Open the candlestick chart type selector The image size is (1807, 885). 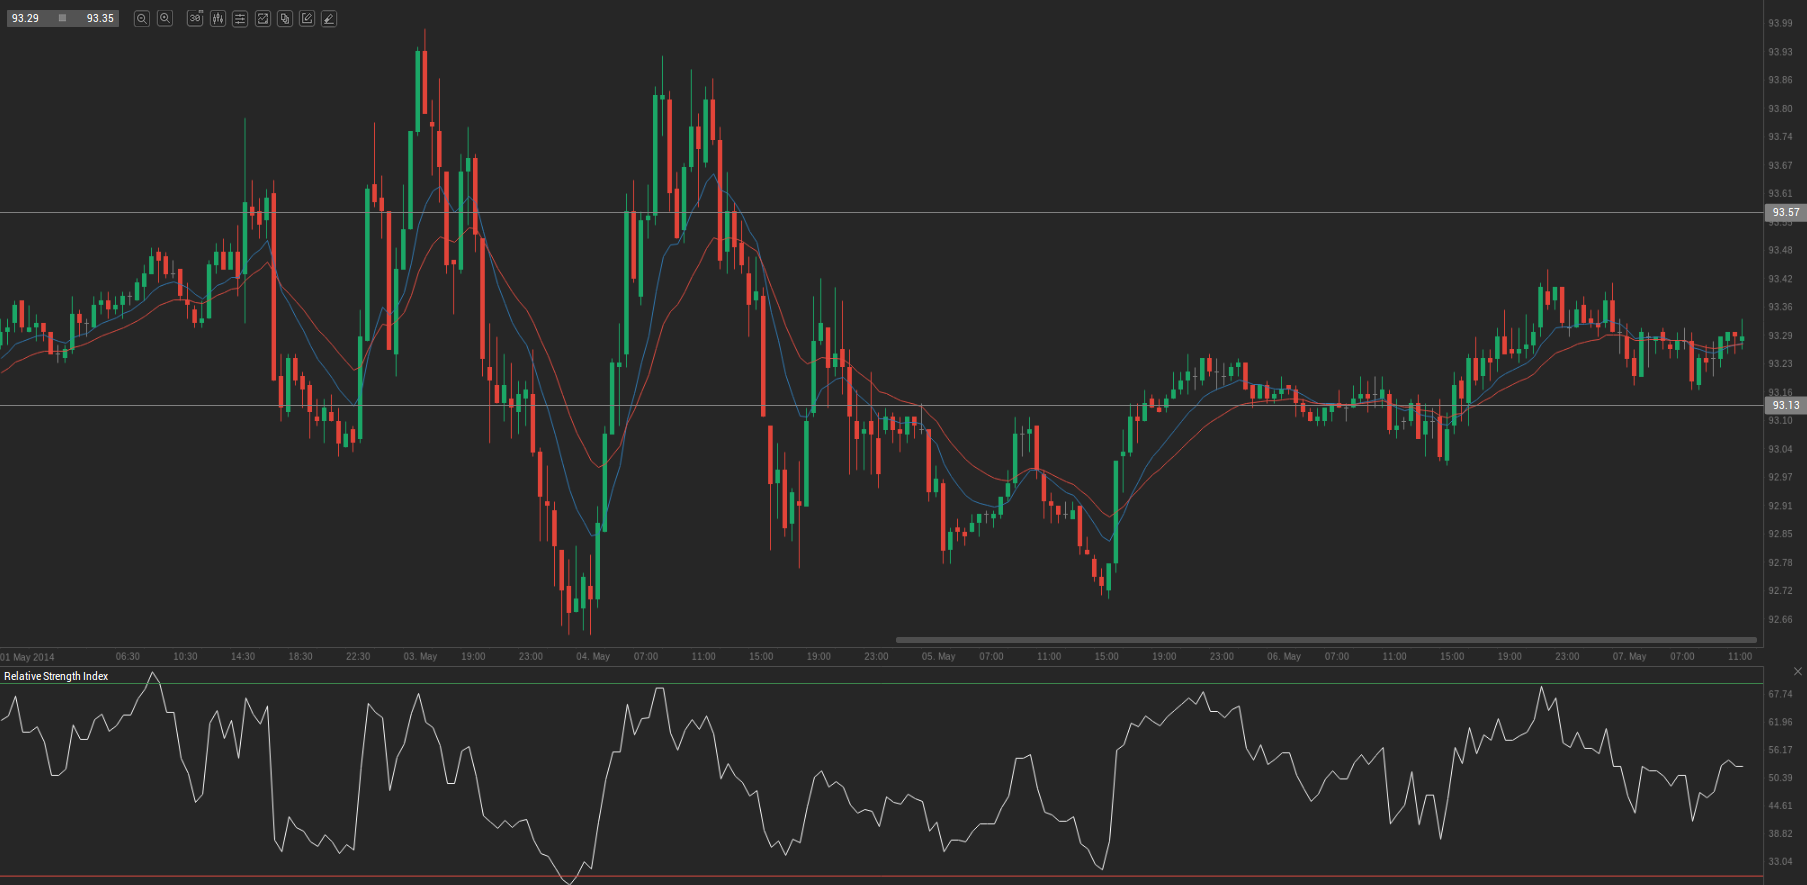(218, 18)
